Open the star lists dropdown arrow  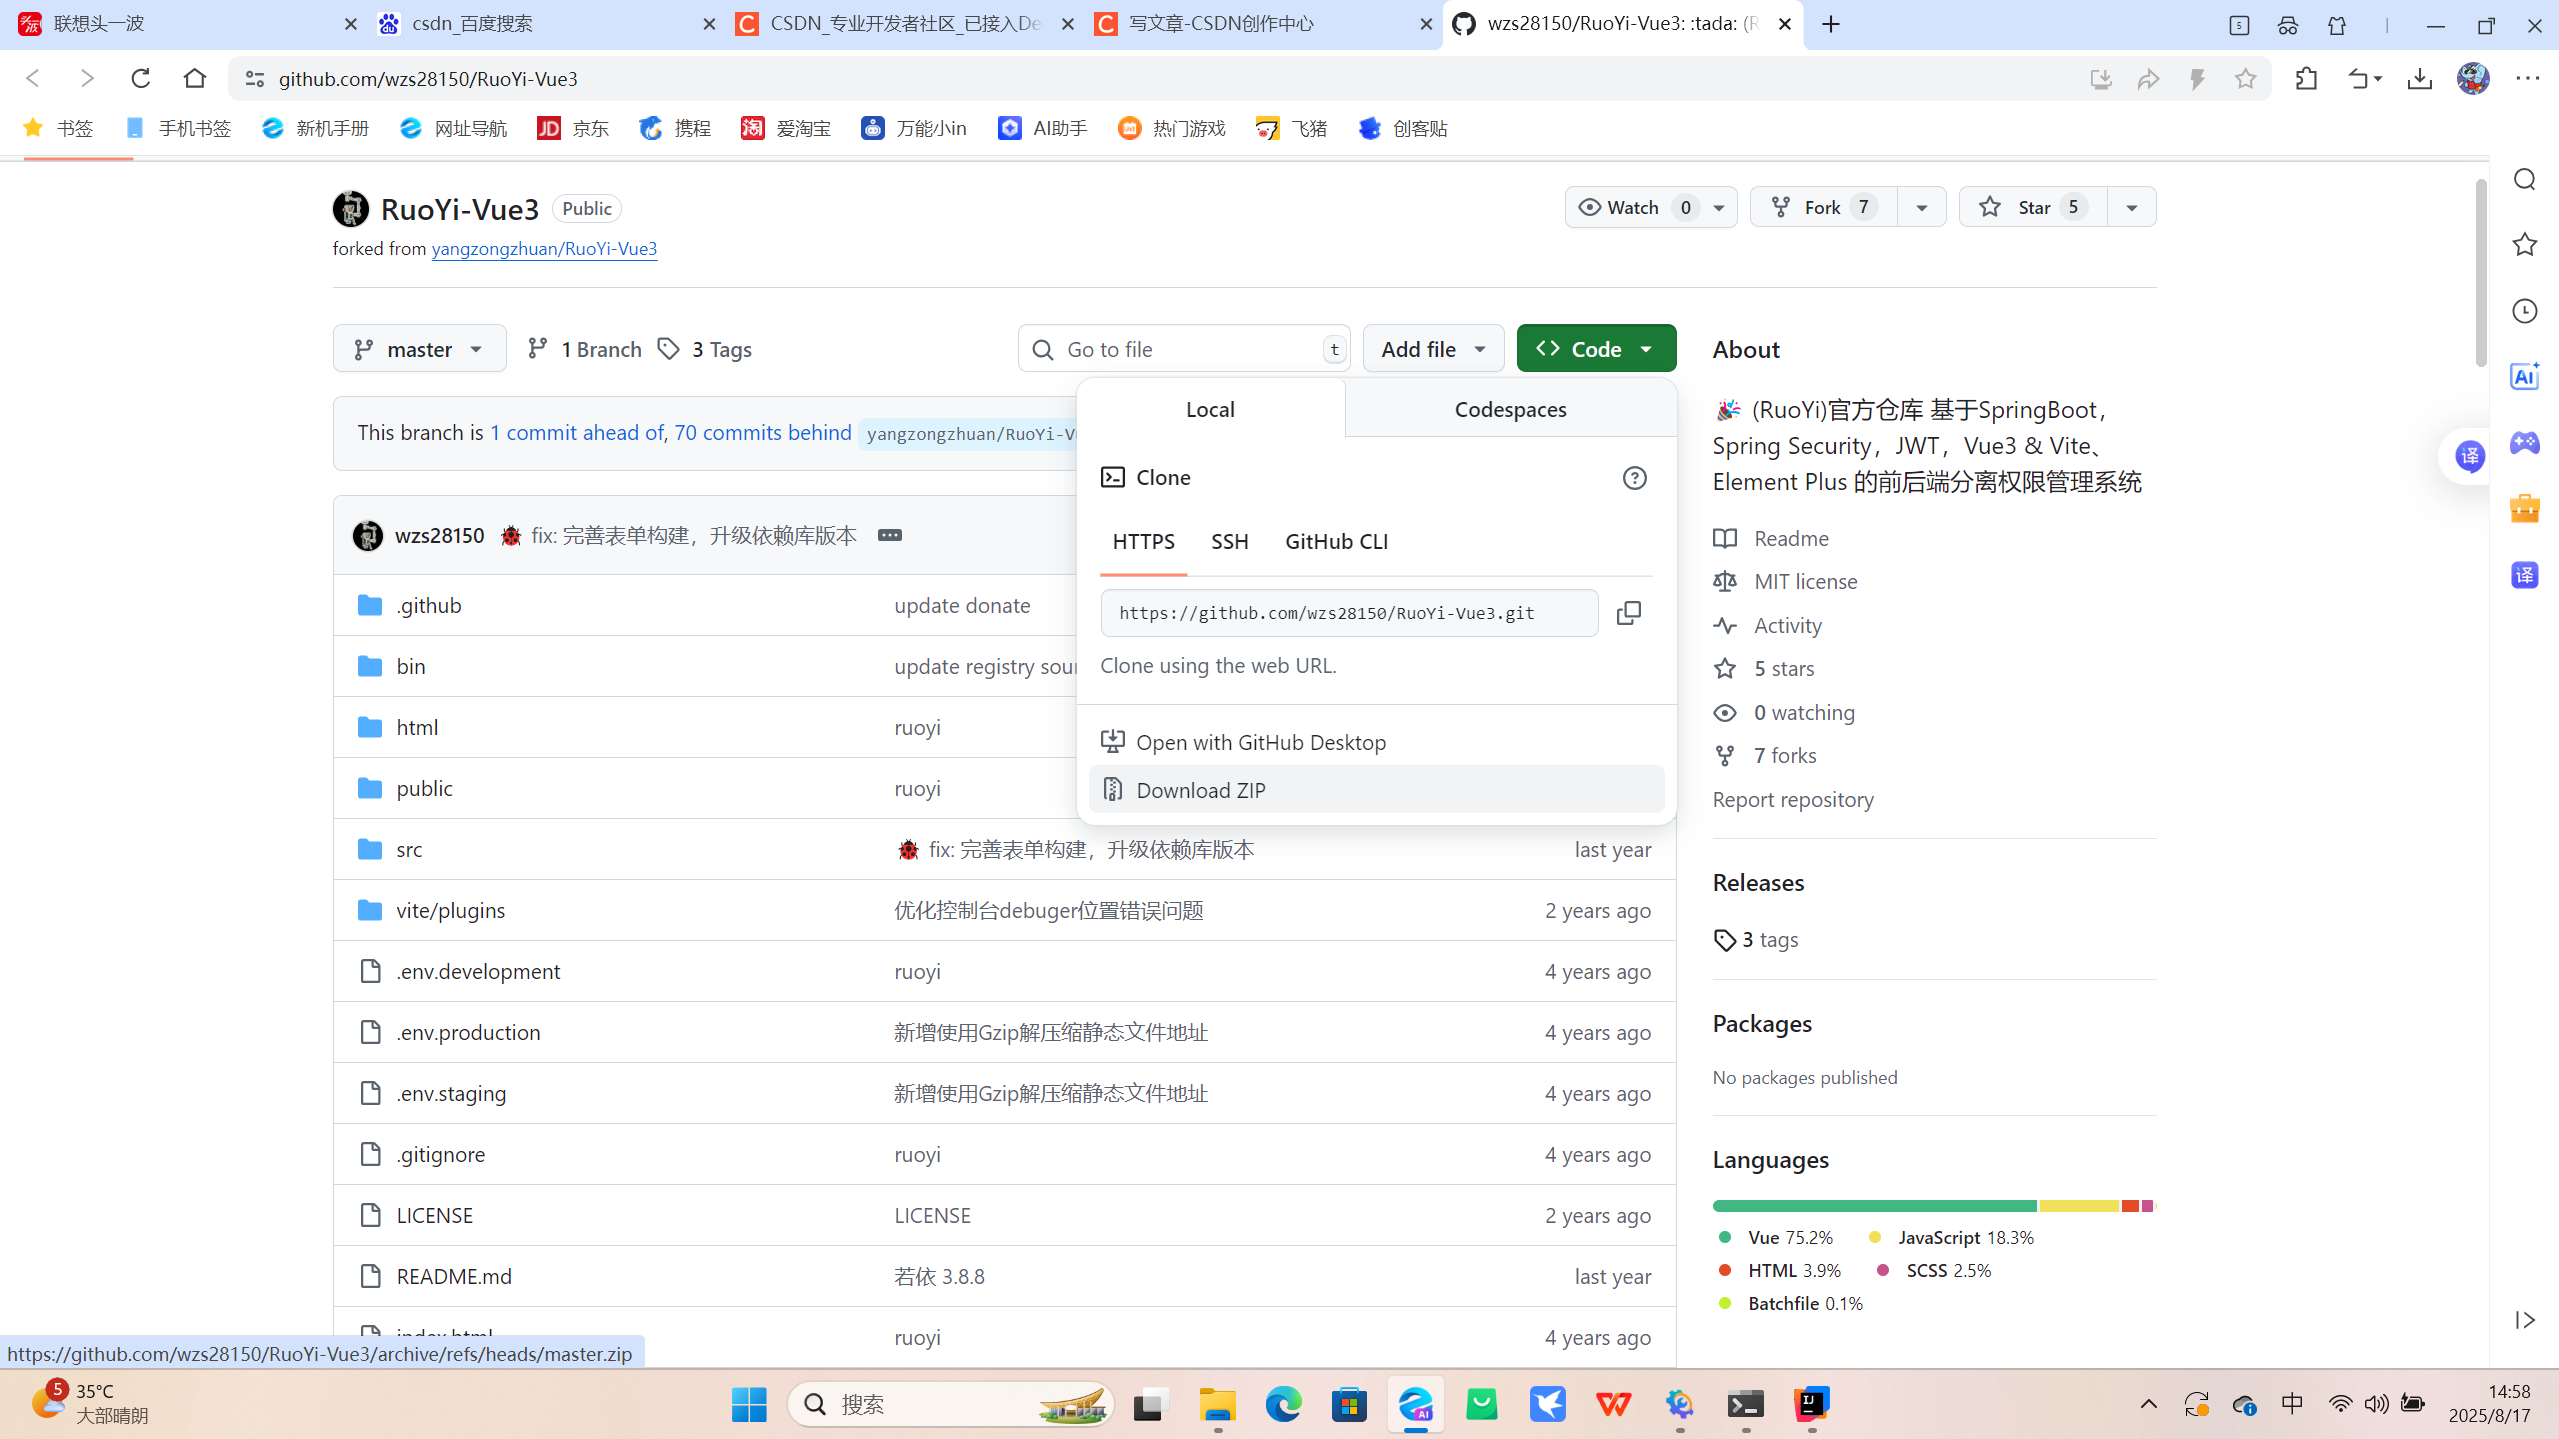click(x=2131, y=207)
